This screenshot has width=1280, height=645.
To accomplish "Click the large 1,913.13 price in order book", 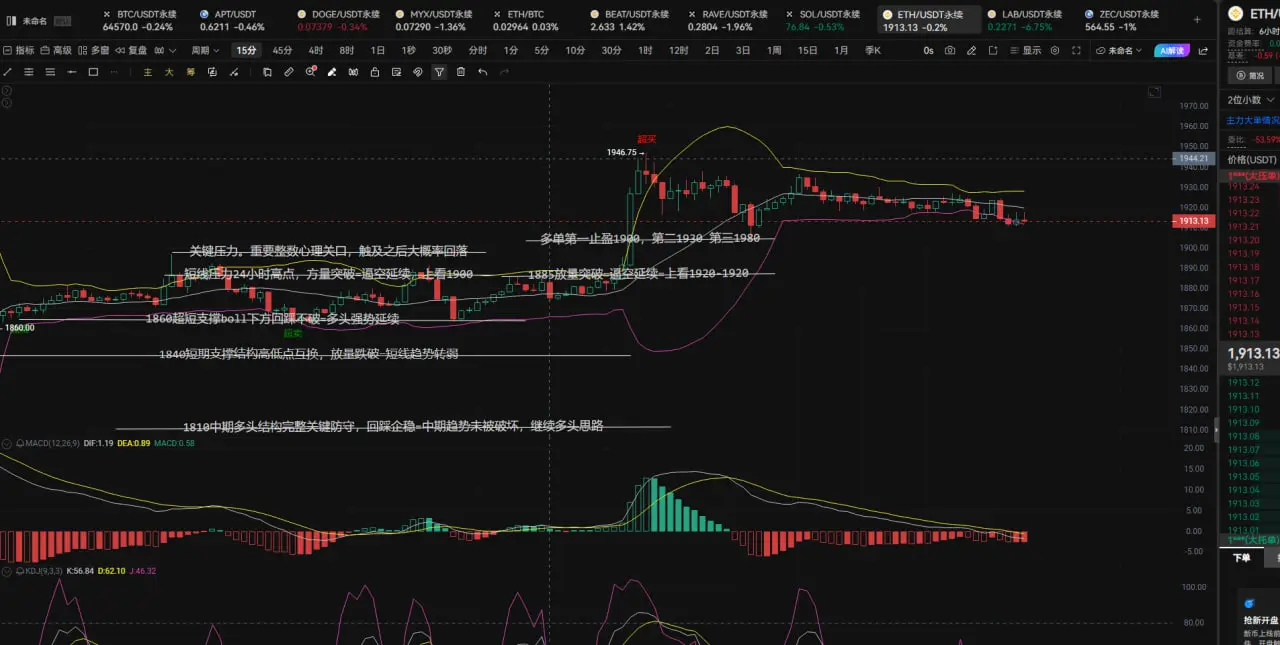I will (1253, 353).
